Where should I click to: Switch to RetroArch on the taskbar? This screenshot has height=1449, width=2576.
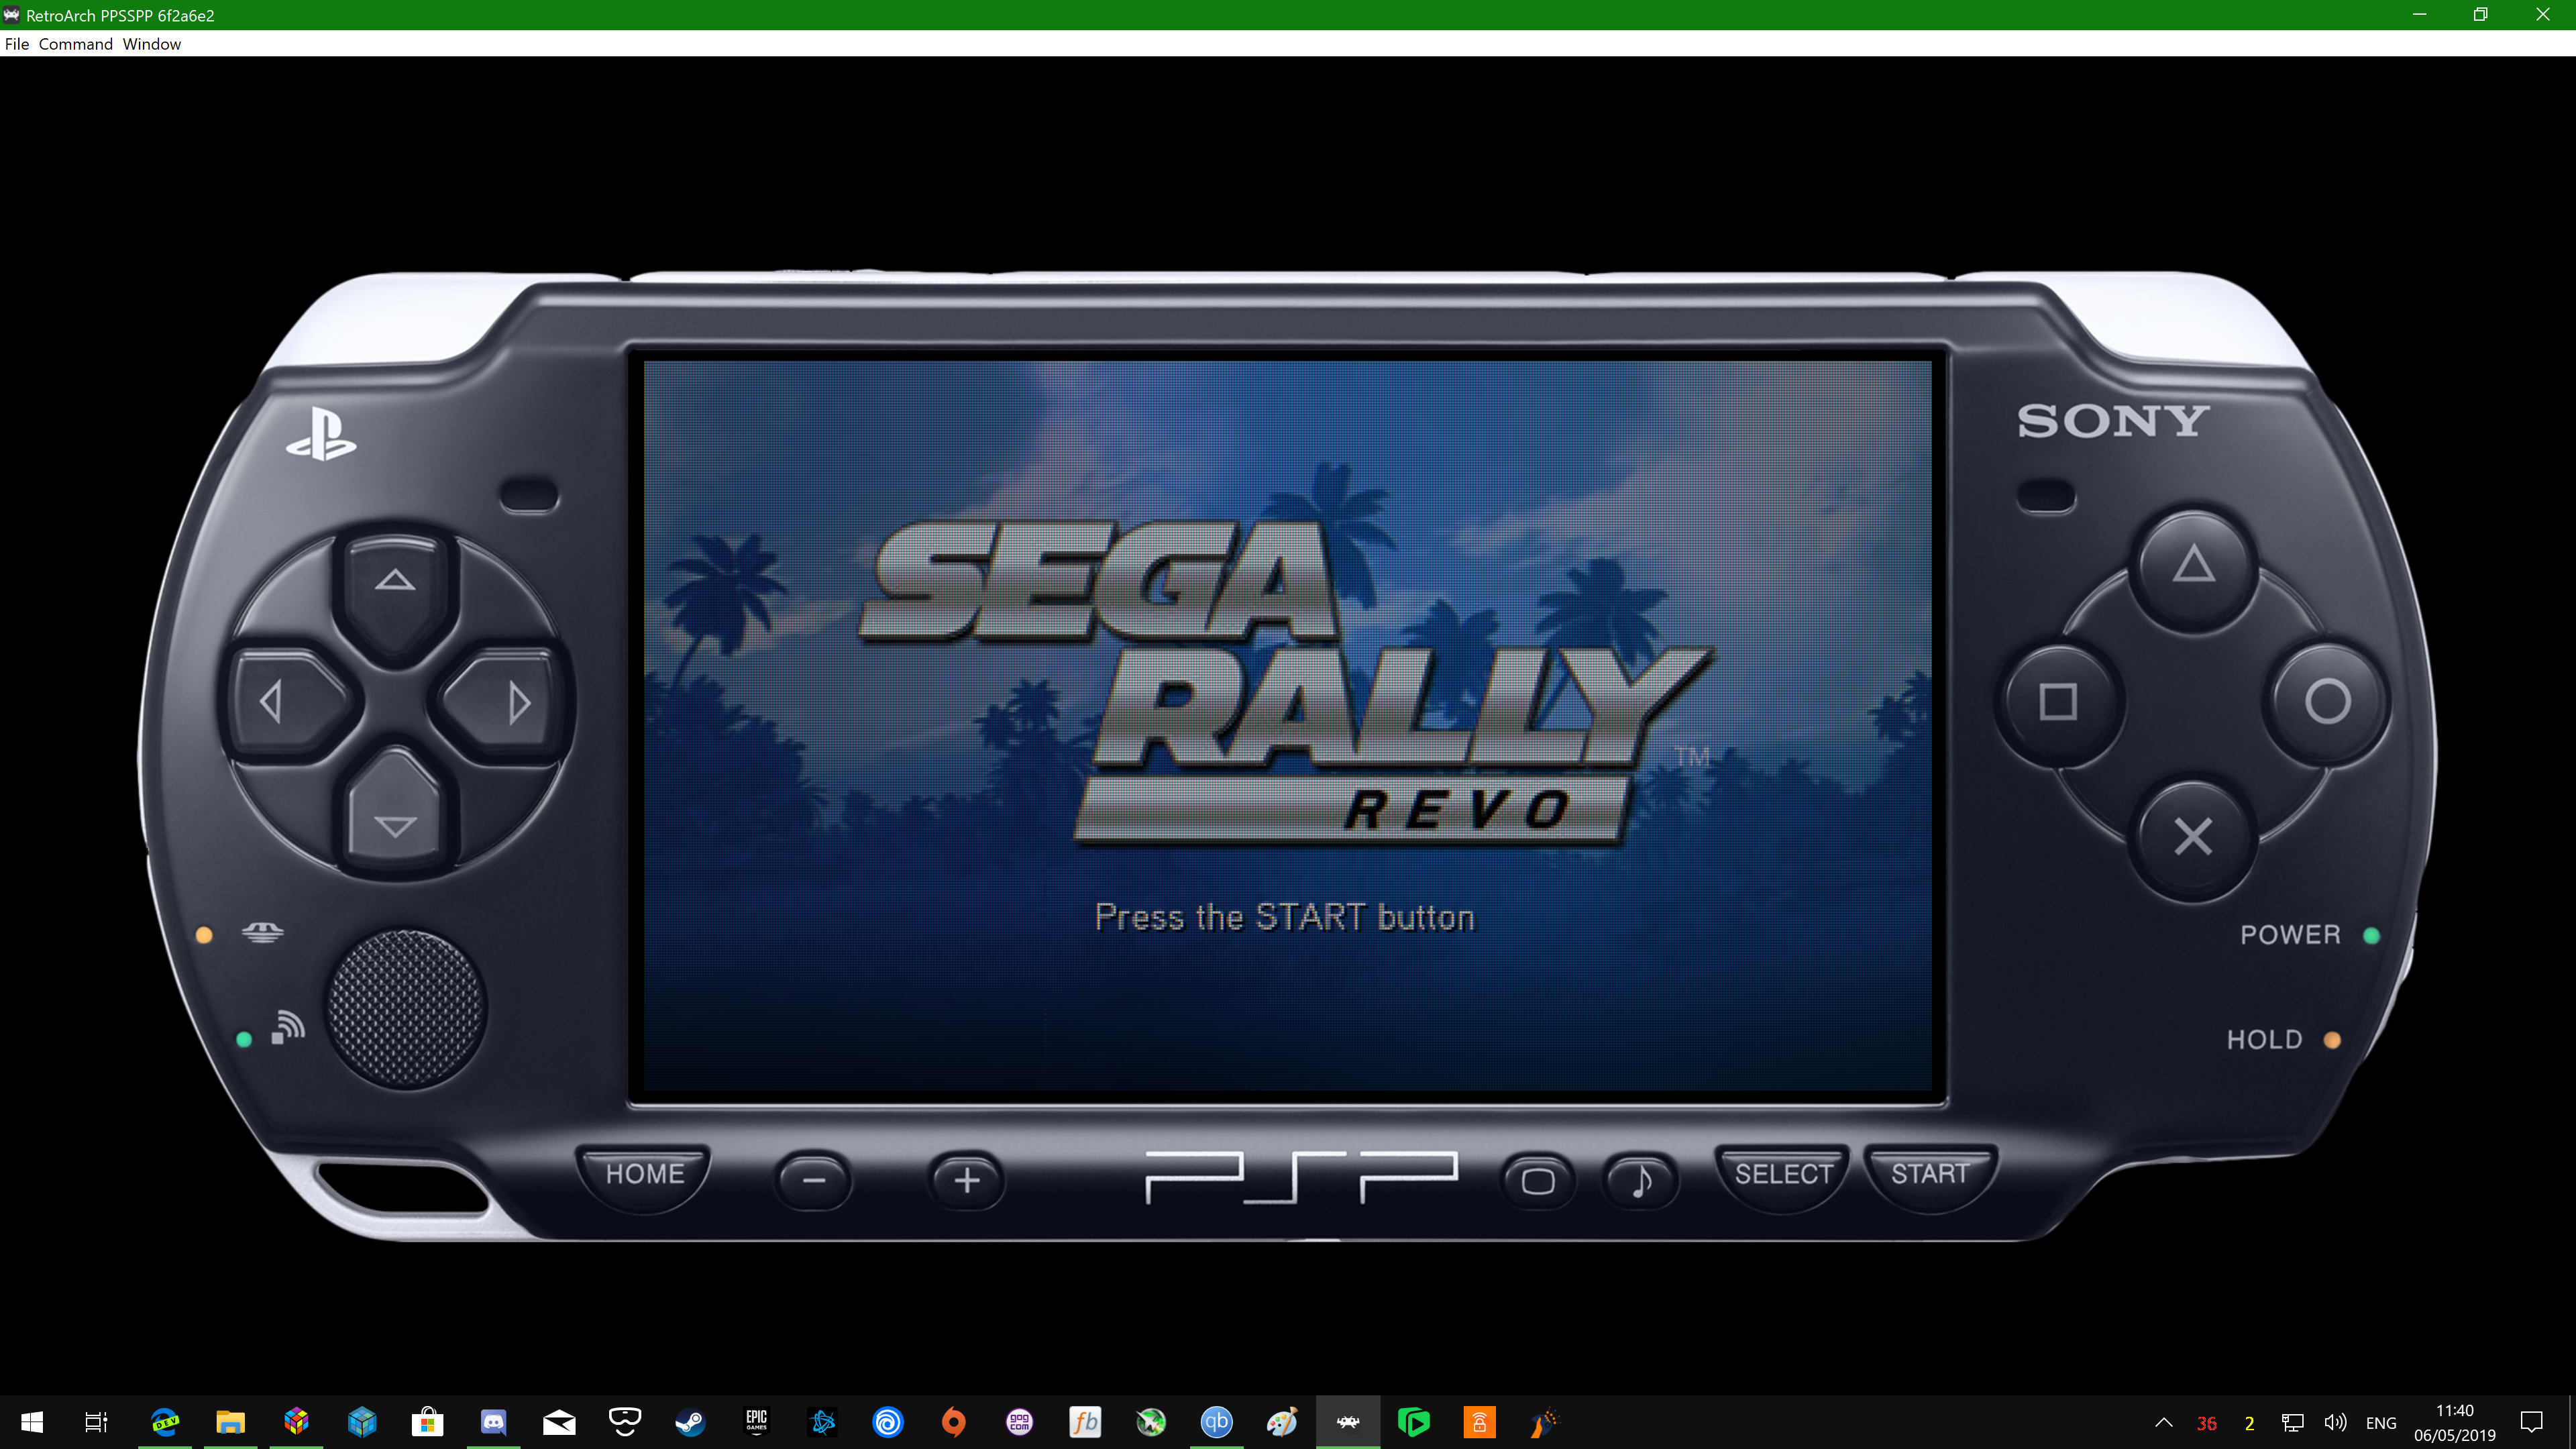[1348, 1422]
